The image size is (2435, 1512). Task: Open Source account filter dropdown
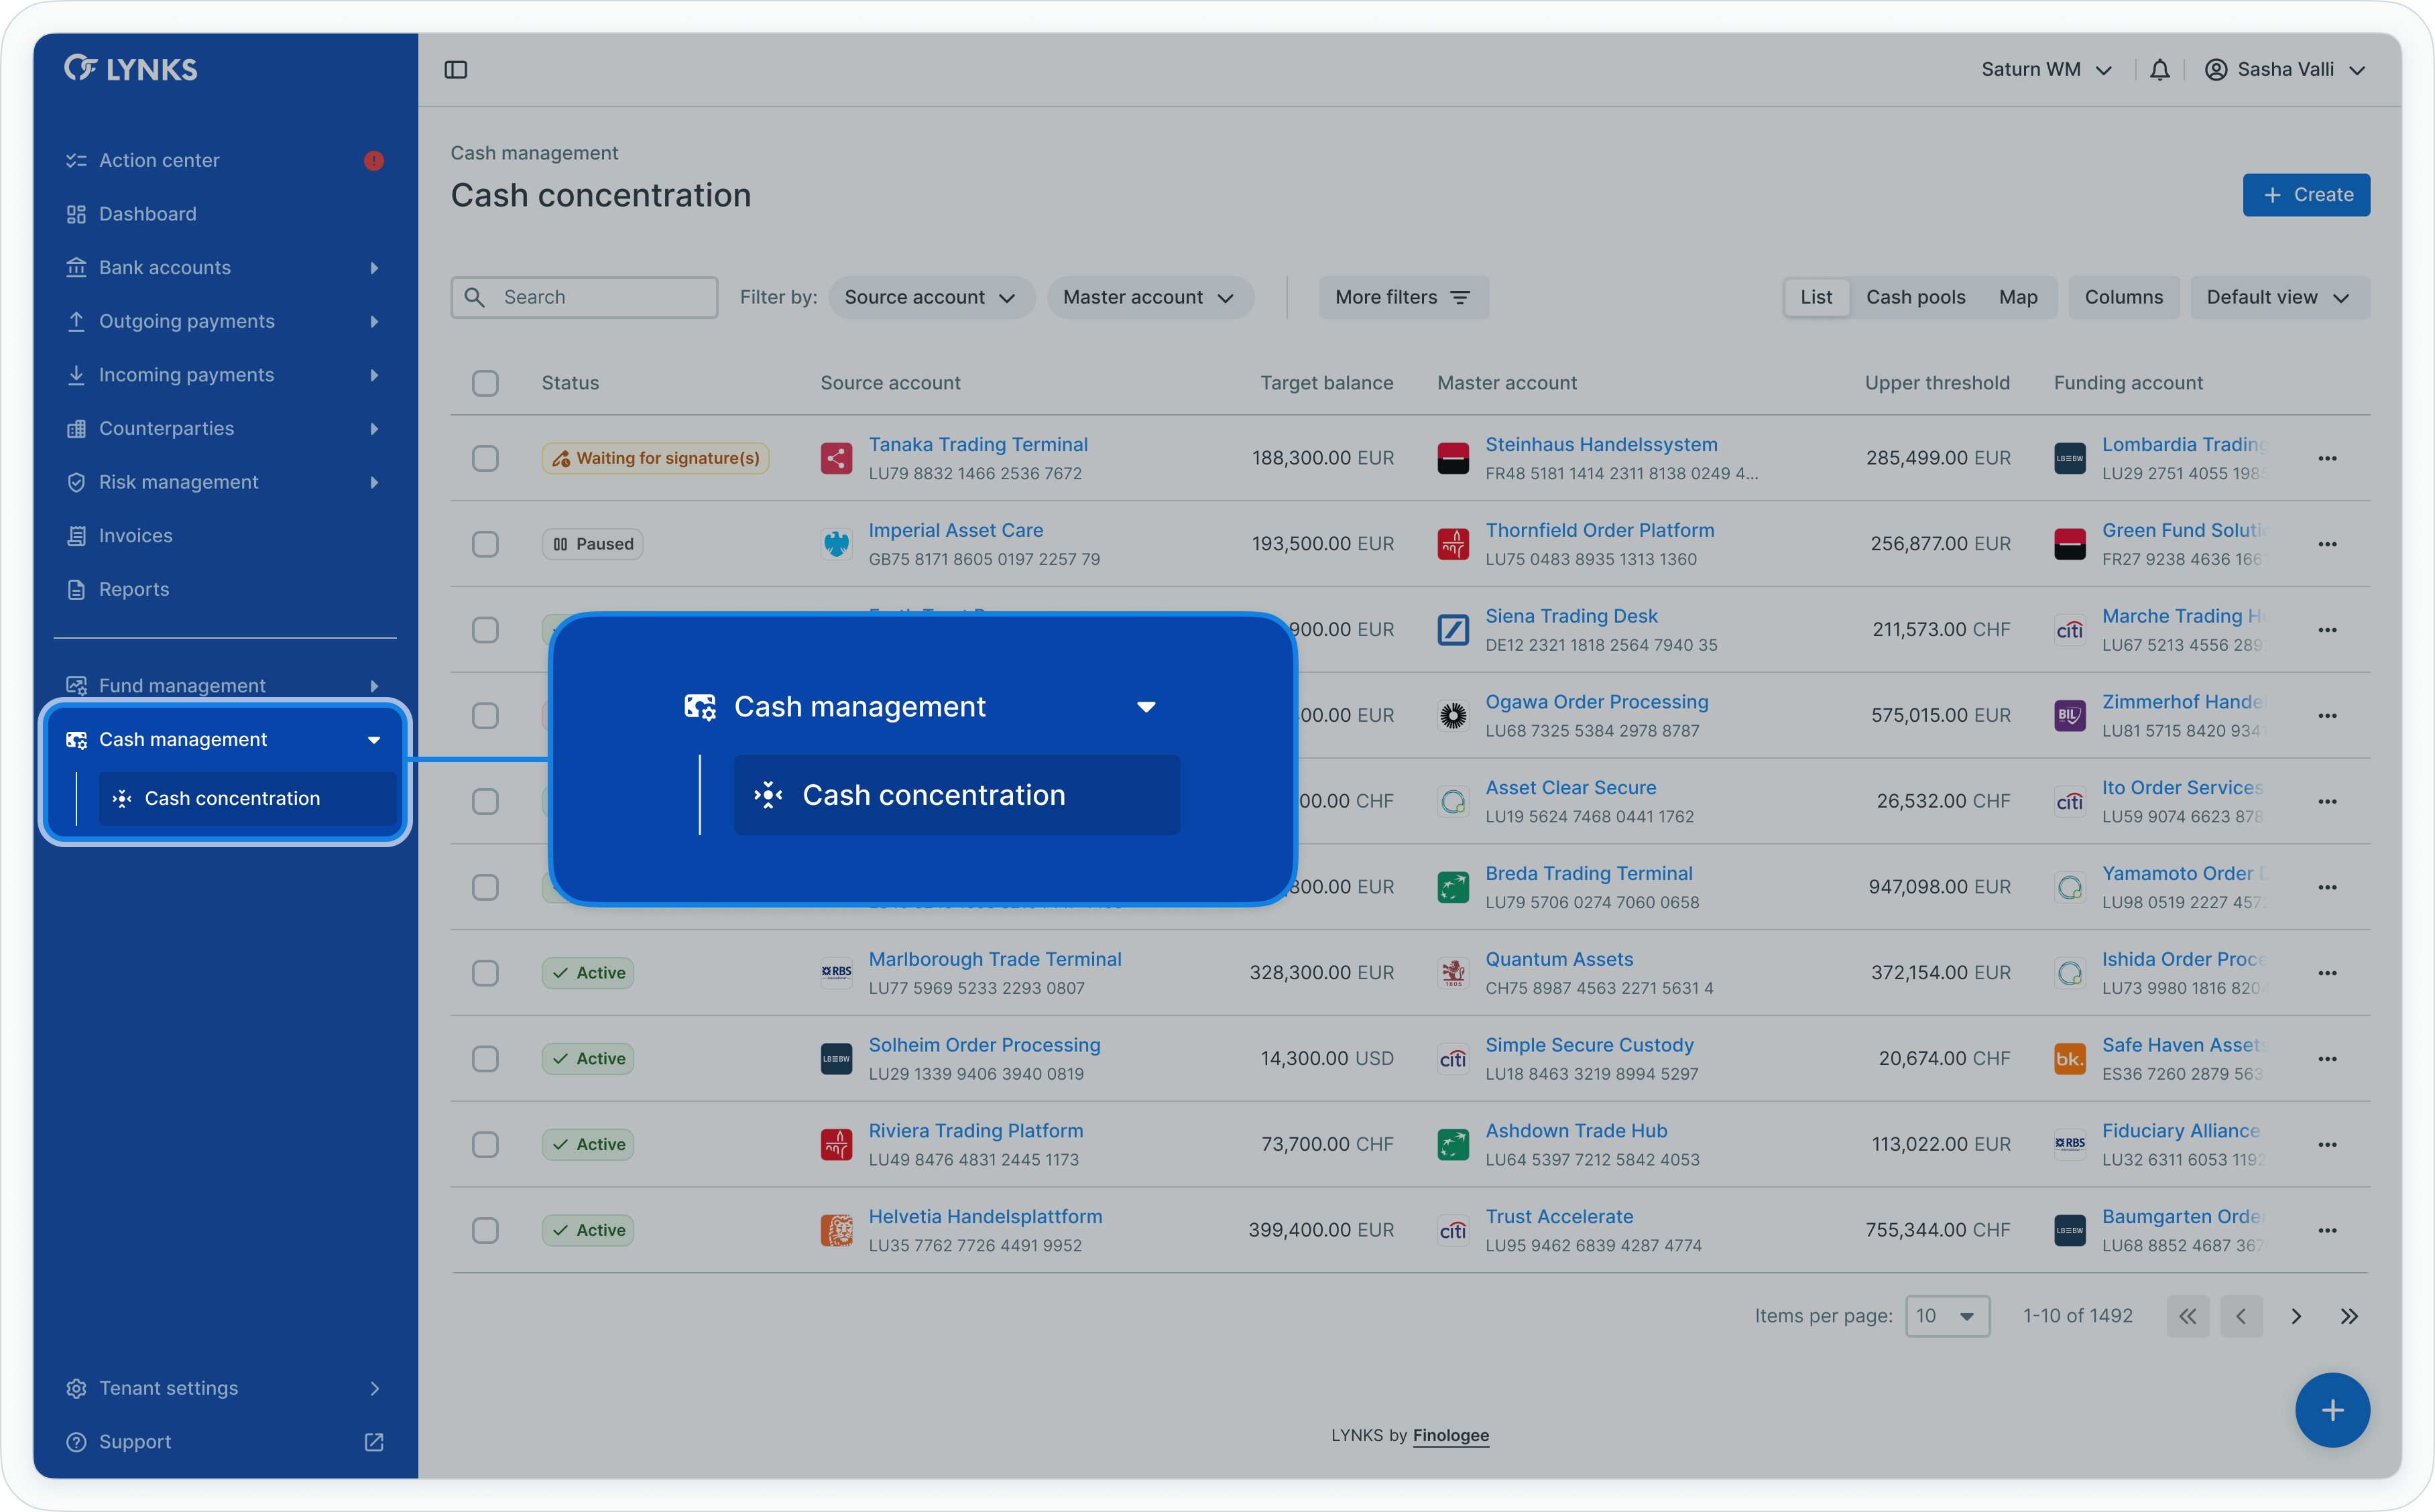930,297
